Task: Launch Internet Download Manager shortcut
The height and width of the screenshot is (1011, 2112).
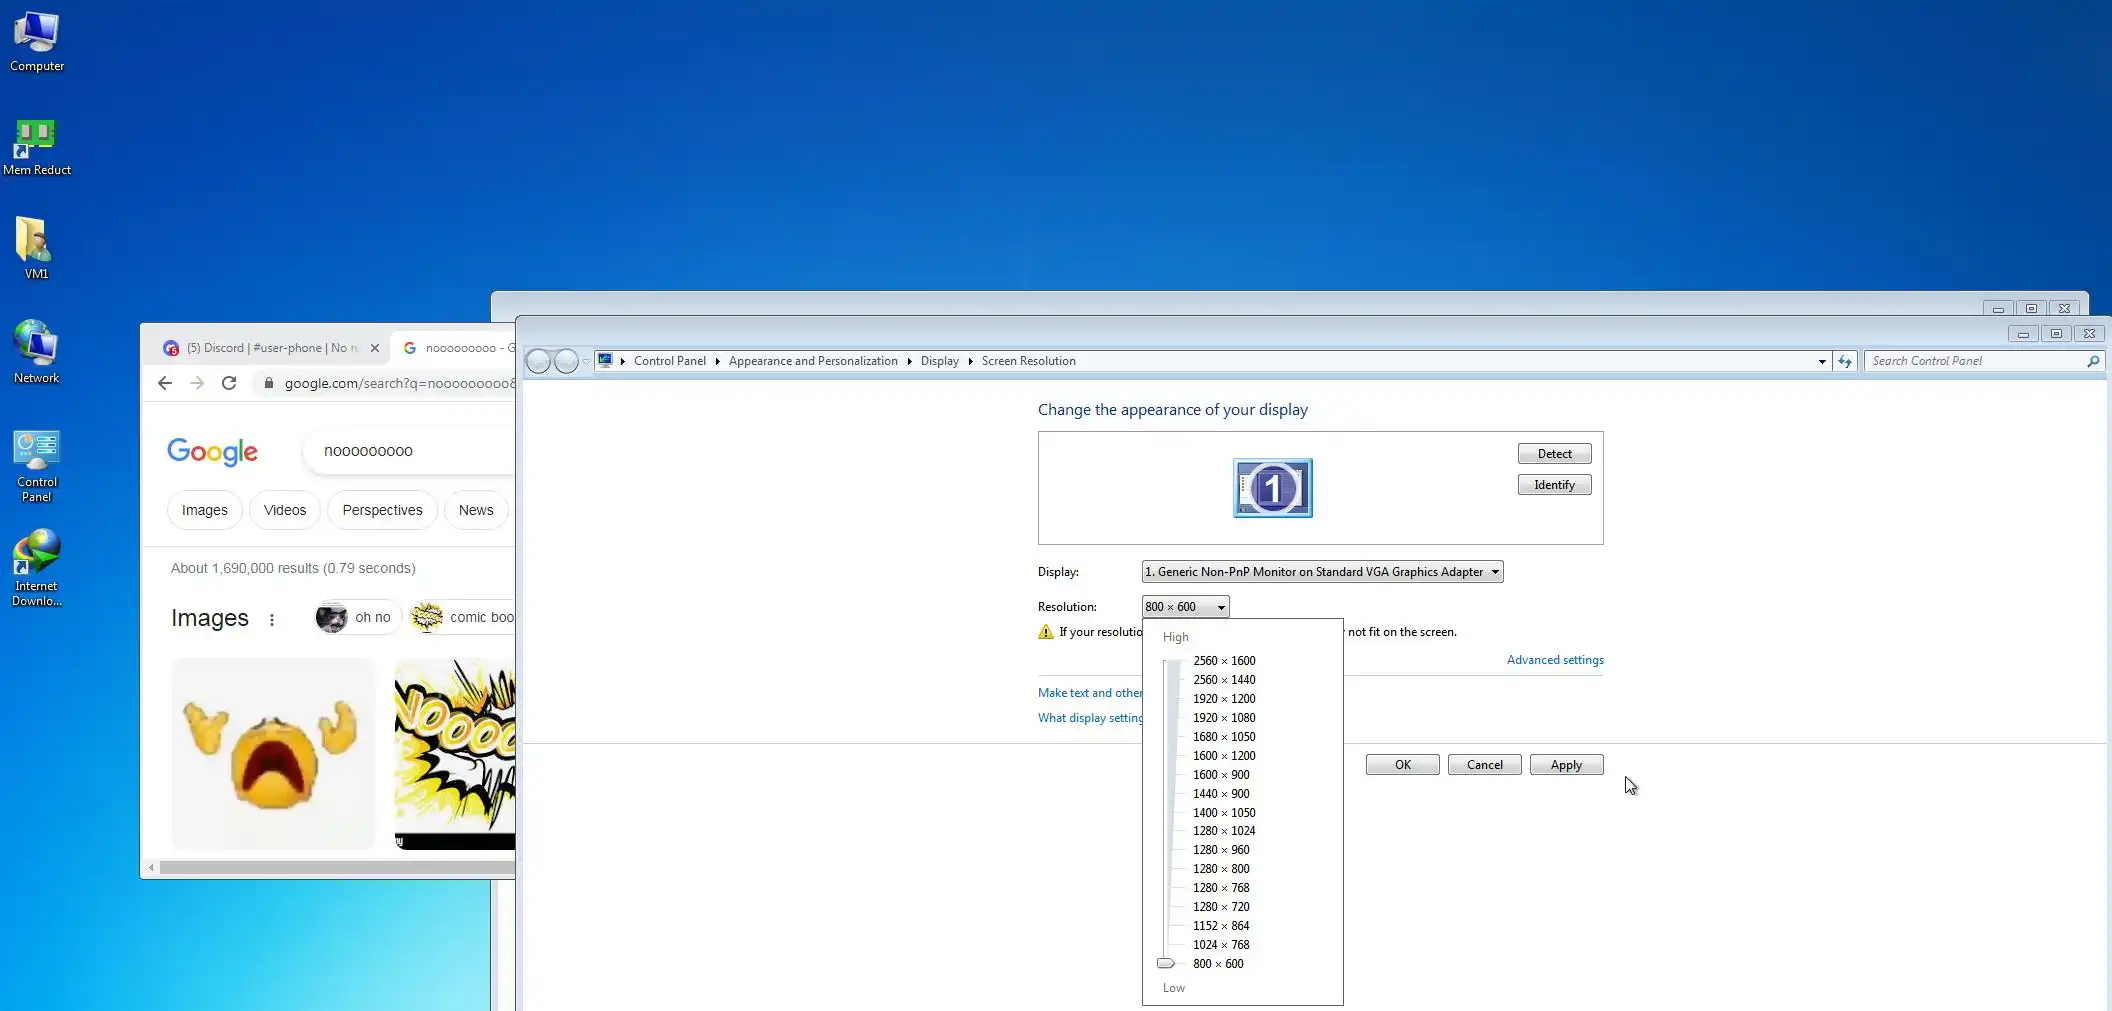Action: coord(37,569)
